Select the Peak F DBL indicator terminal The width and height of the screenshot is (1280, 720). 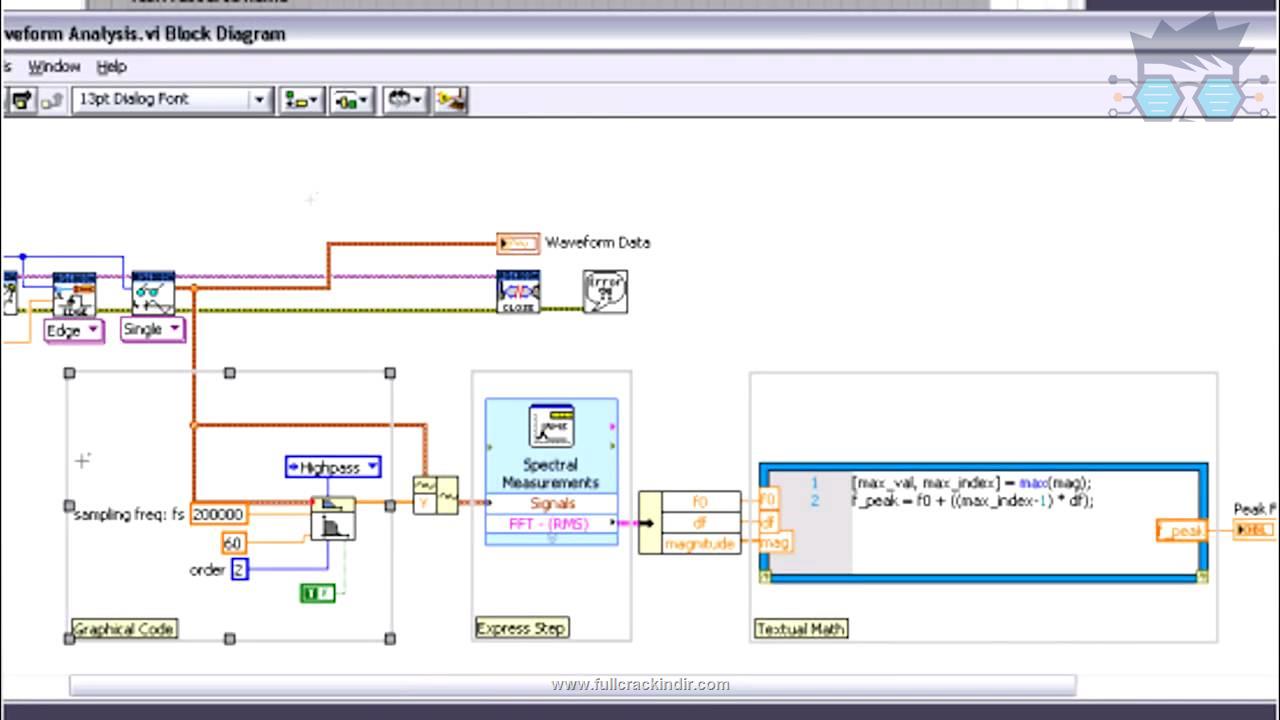pyautogui.click(x=1254, y=529)
